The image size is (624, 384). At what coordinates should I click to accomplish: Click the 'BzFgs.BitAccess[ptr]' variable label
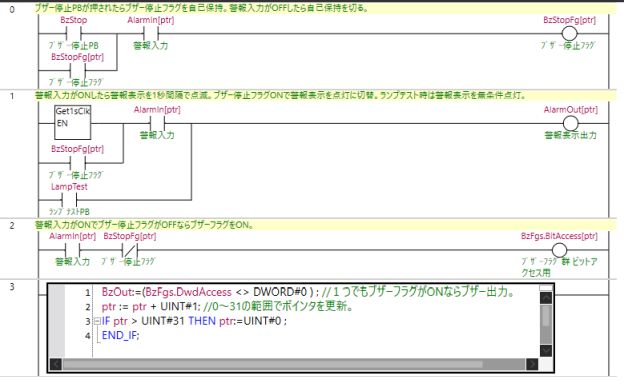click(x=559, y=236)
